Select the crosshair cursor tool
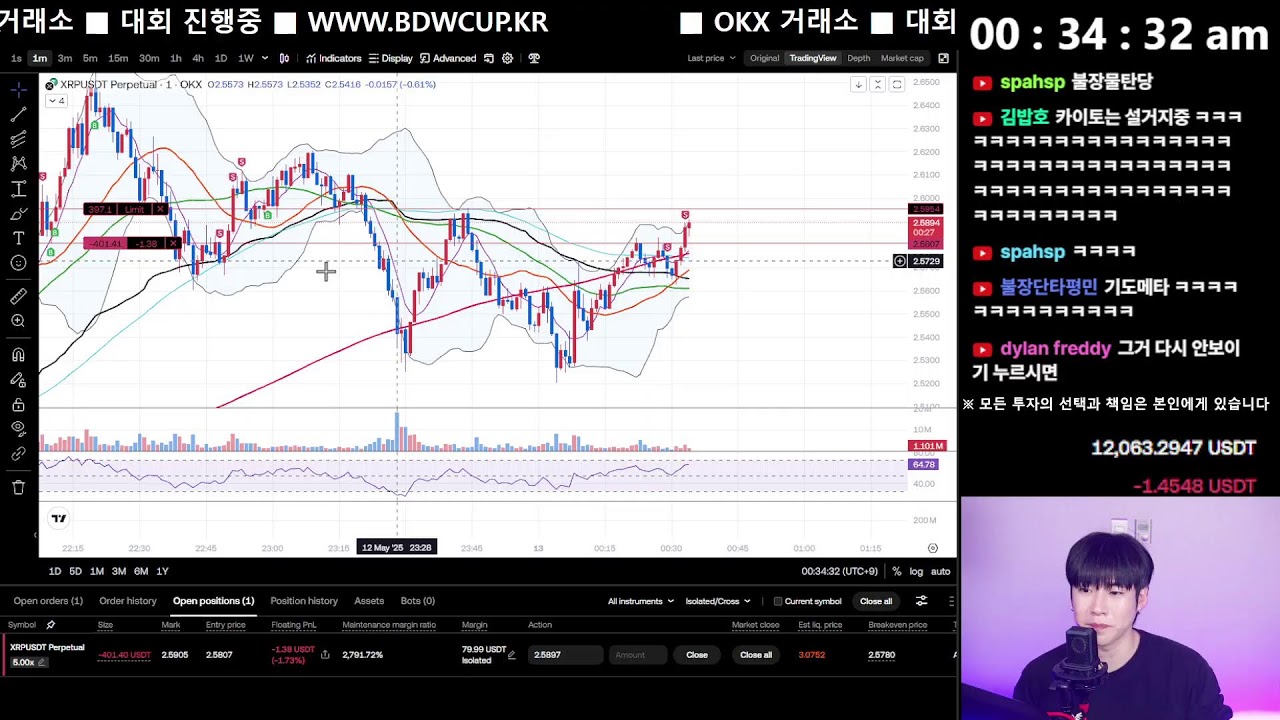1280x720 pixels. 18,90
